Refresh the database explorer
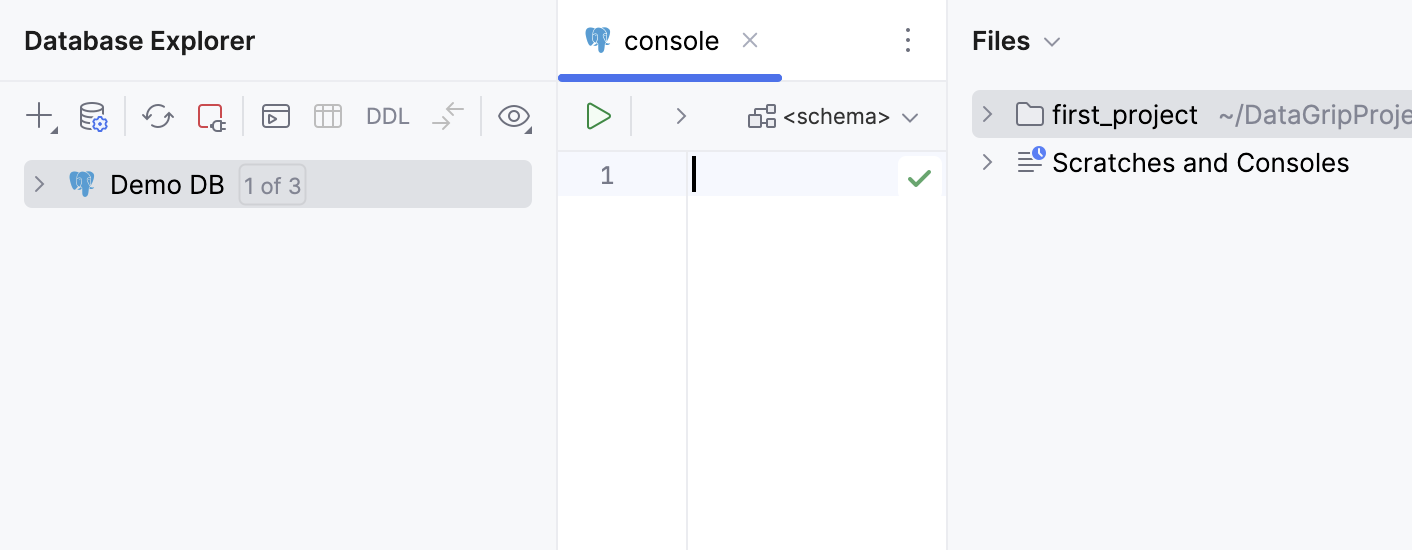The width and height of the screenshot is (1412, 550). coord(157,116)
